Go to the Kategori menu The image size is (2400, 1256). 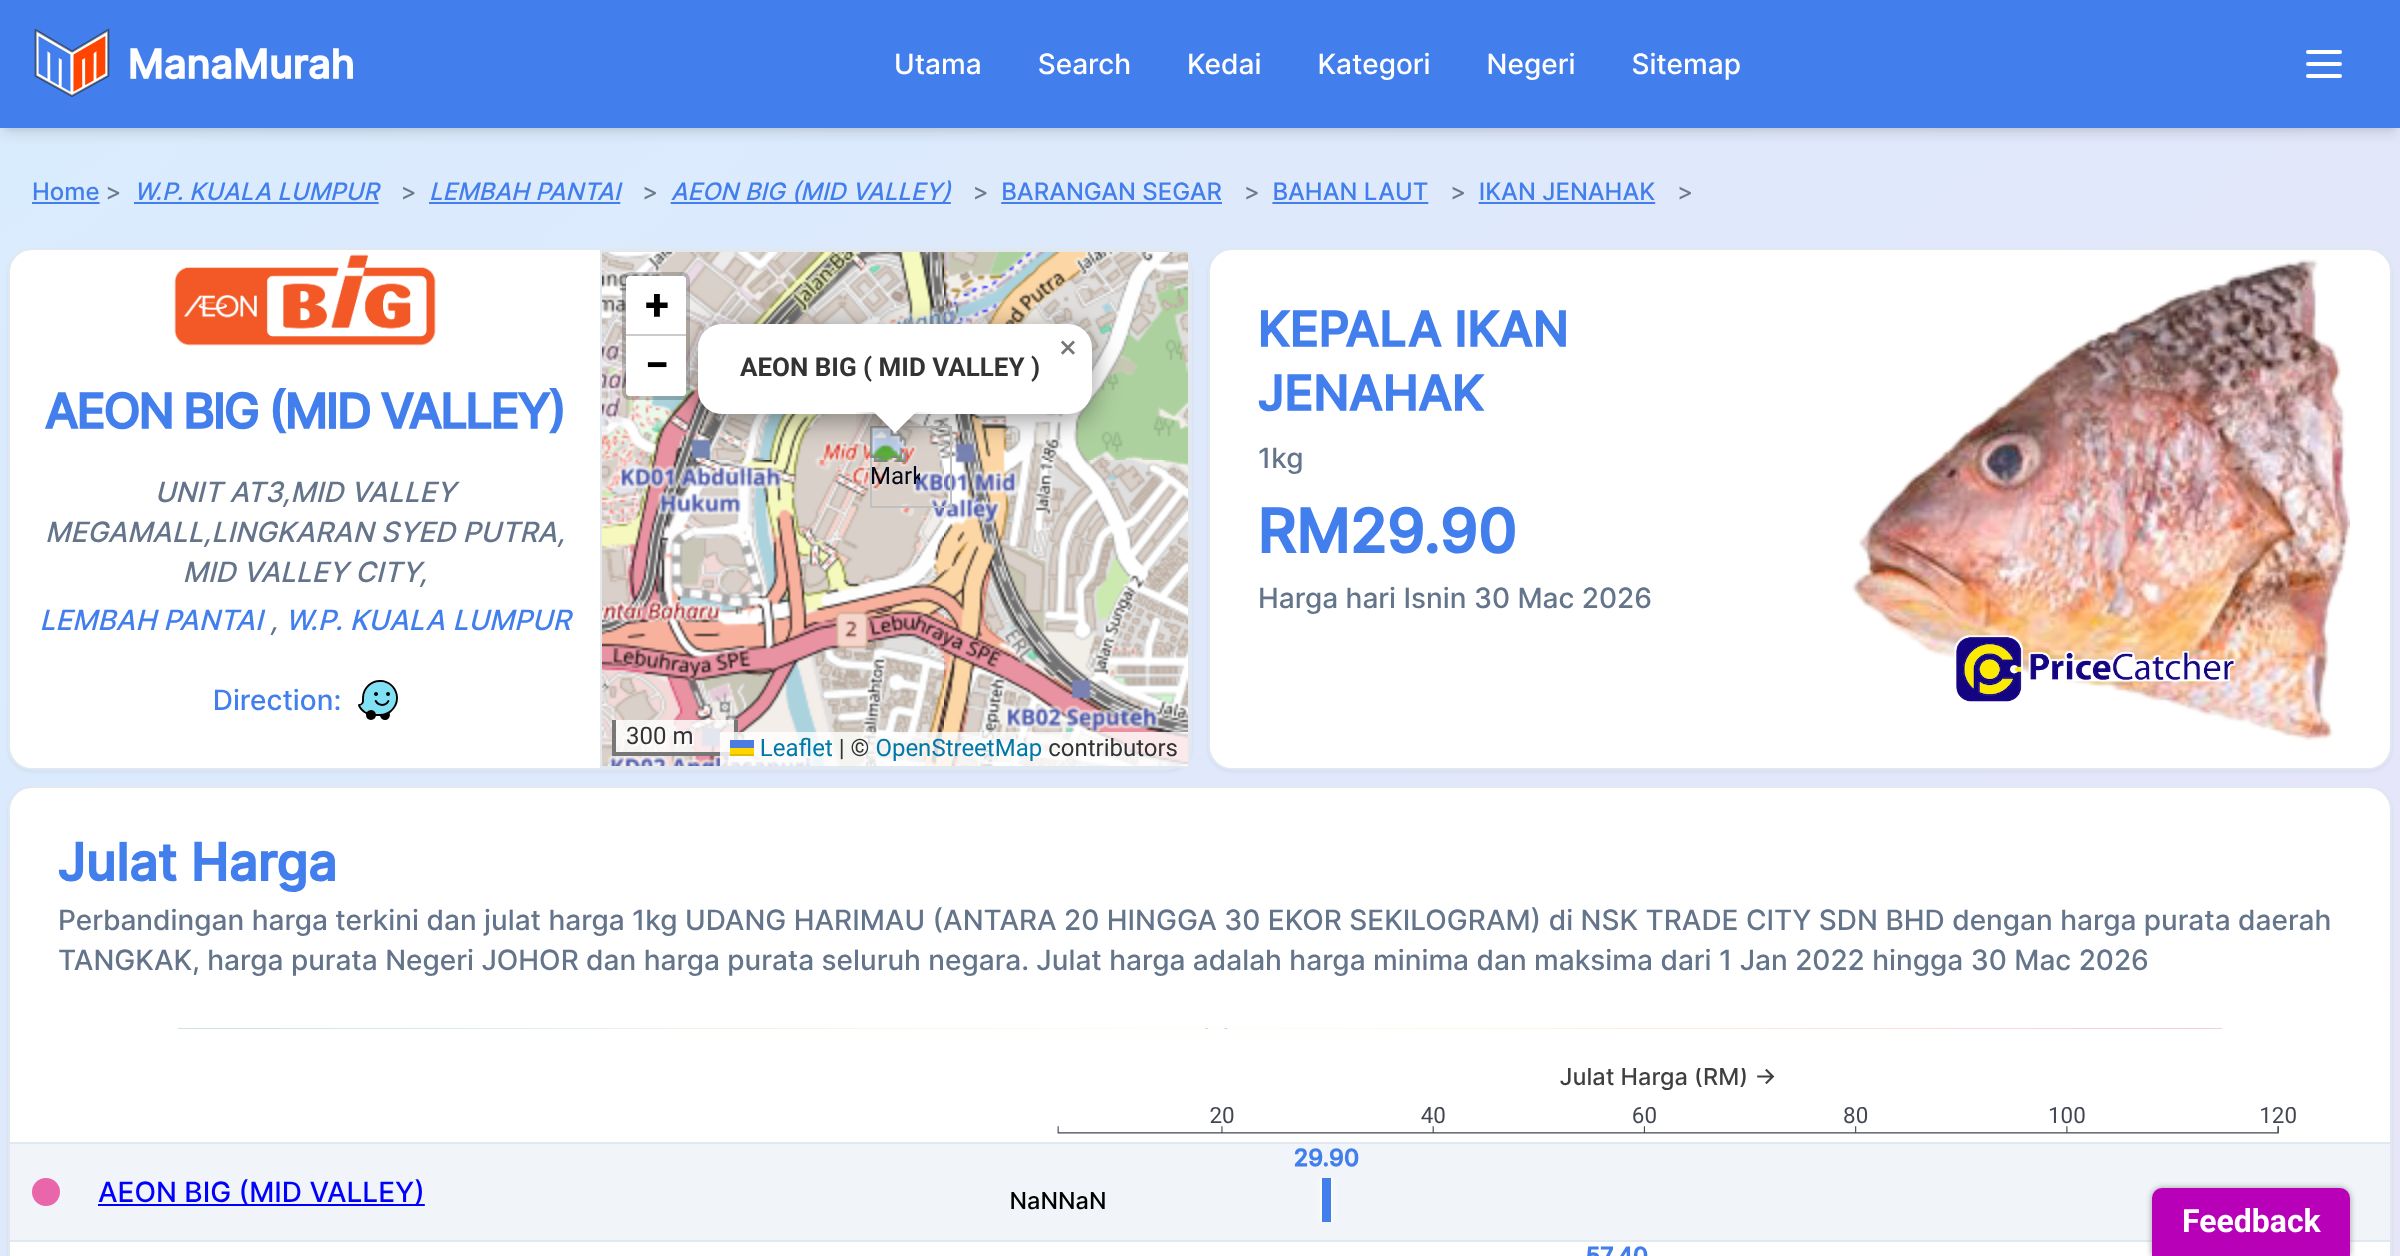click(1373, 64)
